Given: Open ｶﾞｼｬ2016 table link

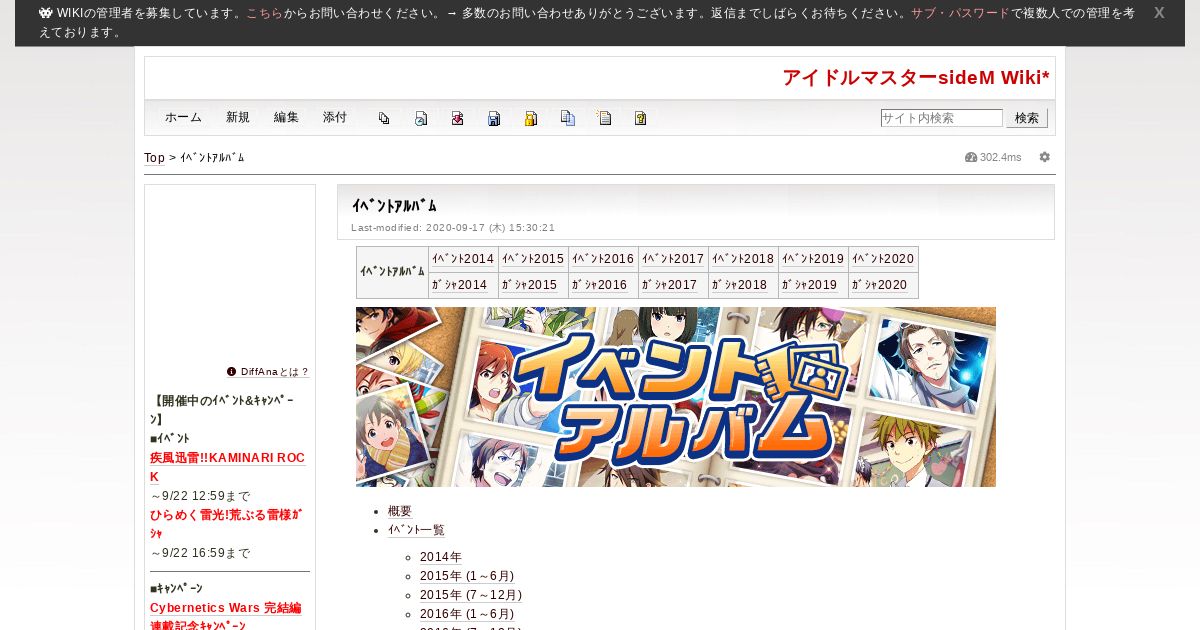Looking at the screenshot, I should pyautogui.click(x=600, y=285).
